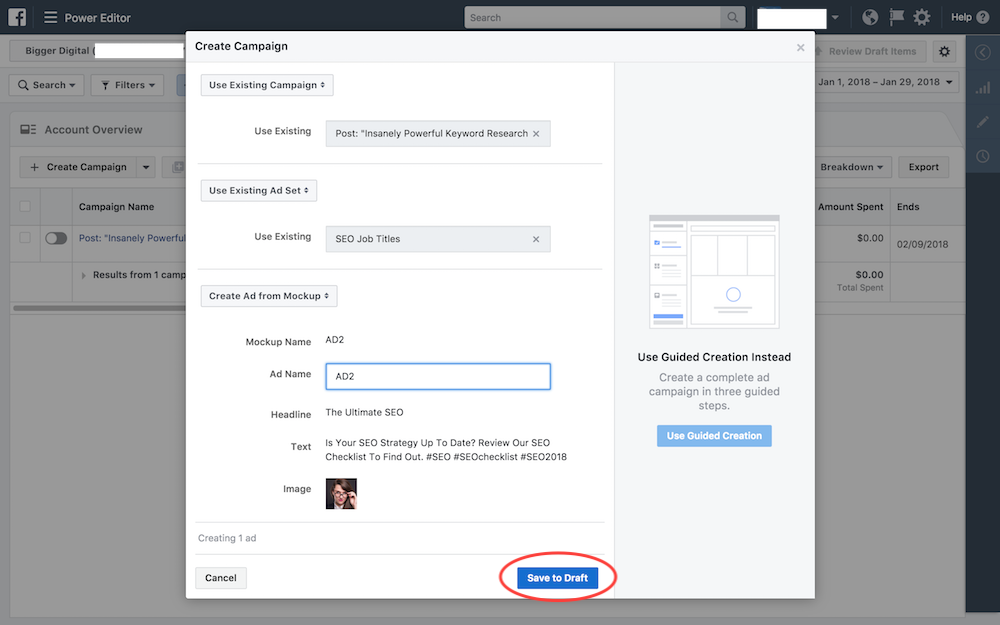The height and width of the screenshot is (625, 1000).
Task: Click the guided creation illustration
Action: 714,272
